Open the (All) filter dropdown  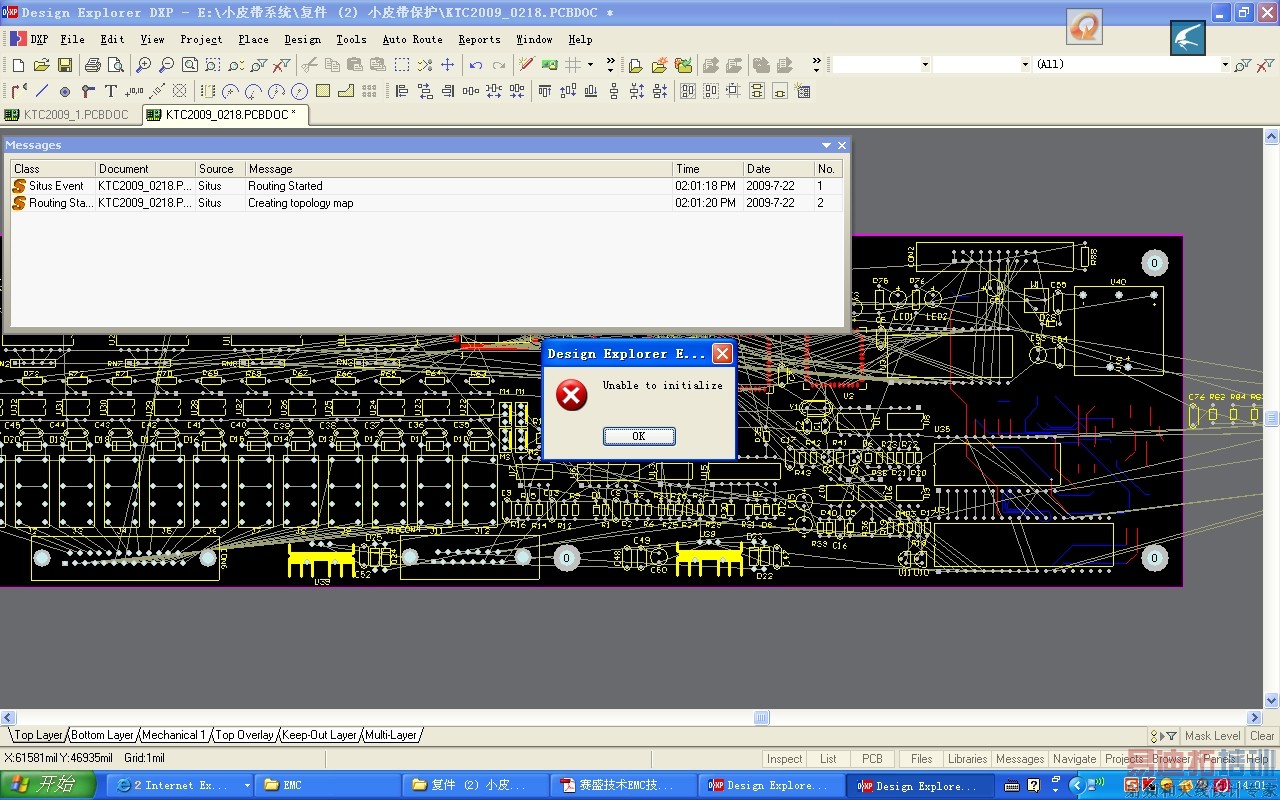pos(1224,64)
